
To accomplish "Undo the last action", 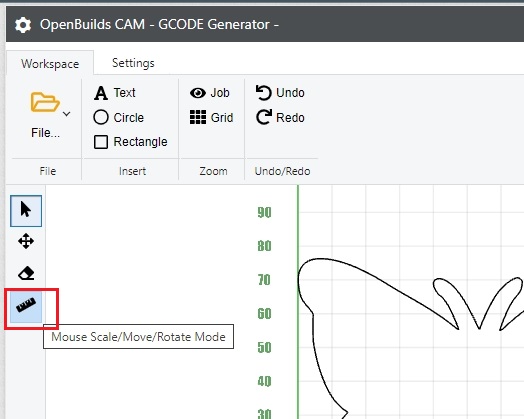I will pyautogui.click(x=280, y=93).
